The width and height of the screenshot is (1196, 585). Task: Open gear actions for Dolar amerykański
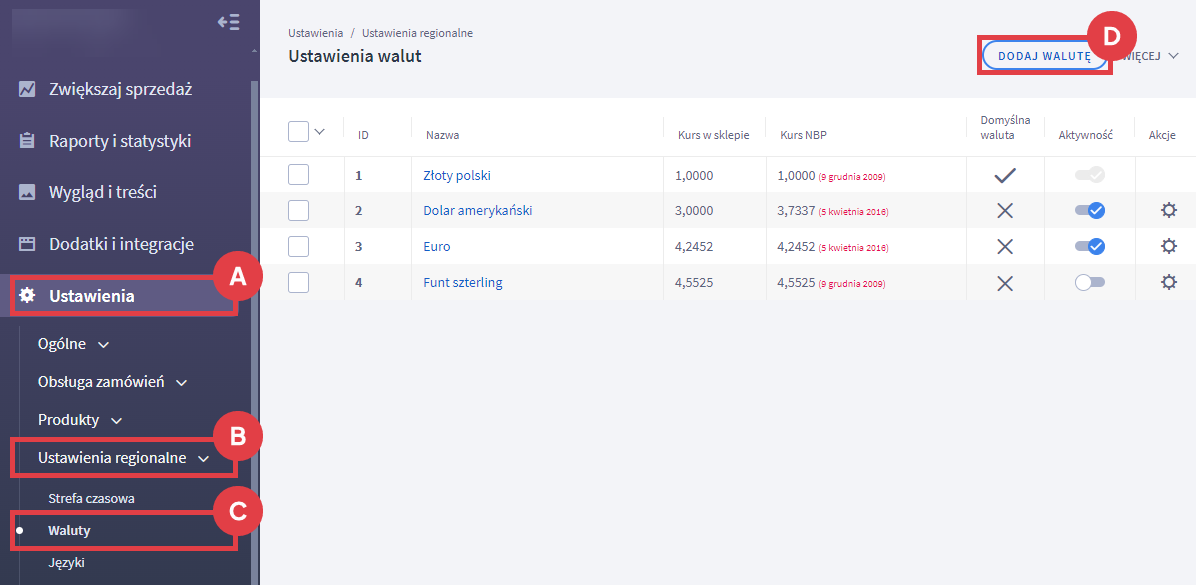(1168, 211)
